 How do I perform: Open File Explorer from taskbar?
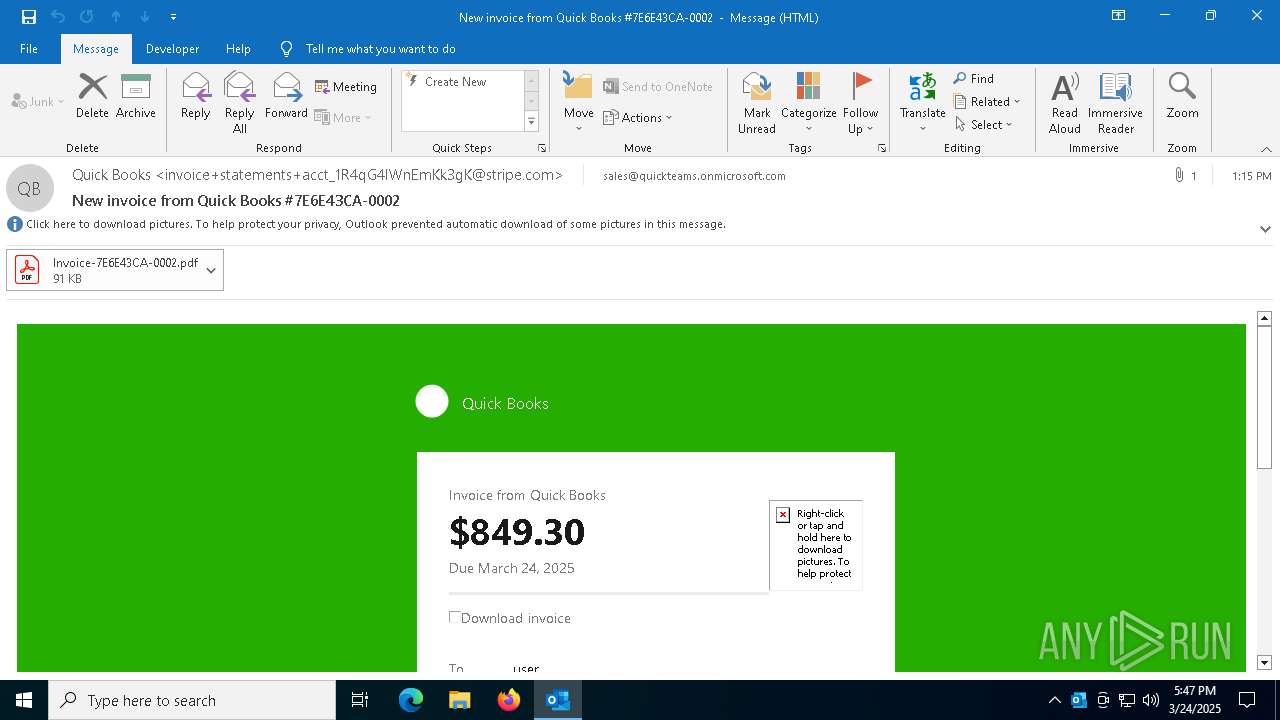pos(460,700)
